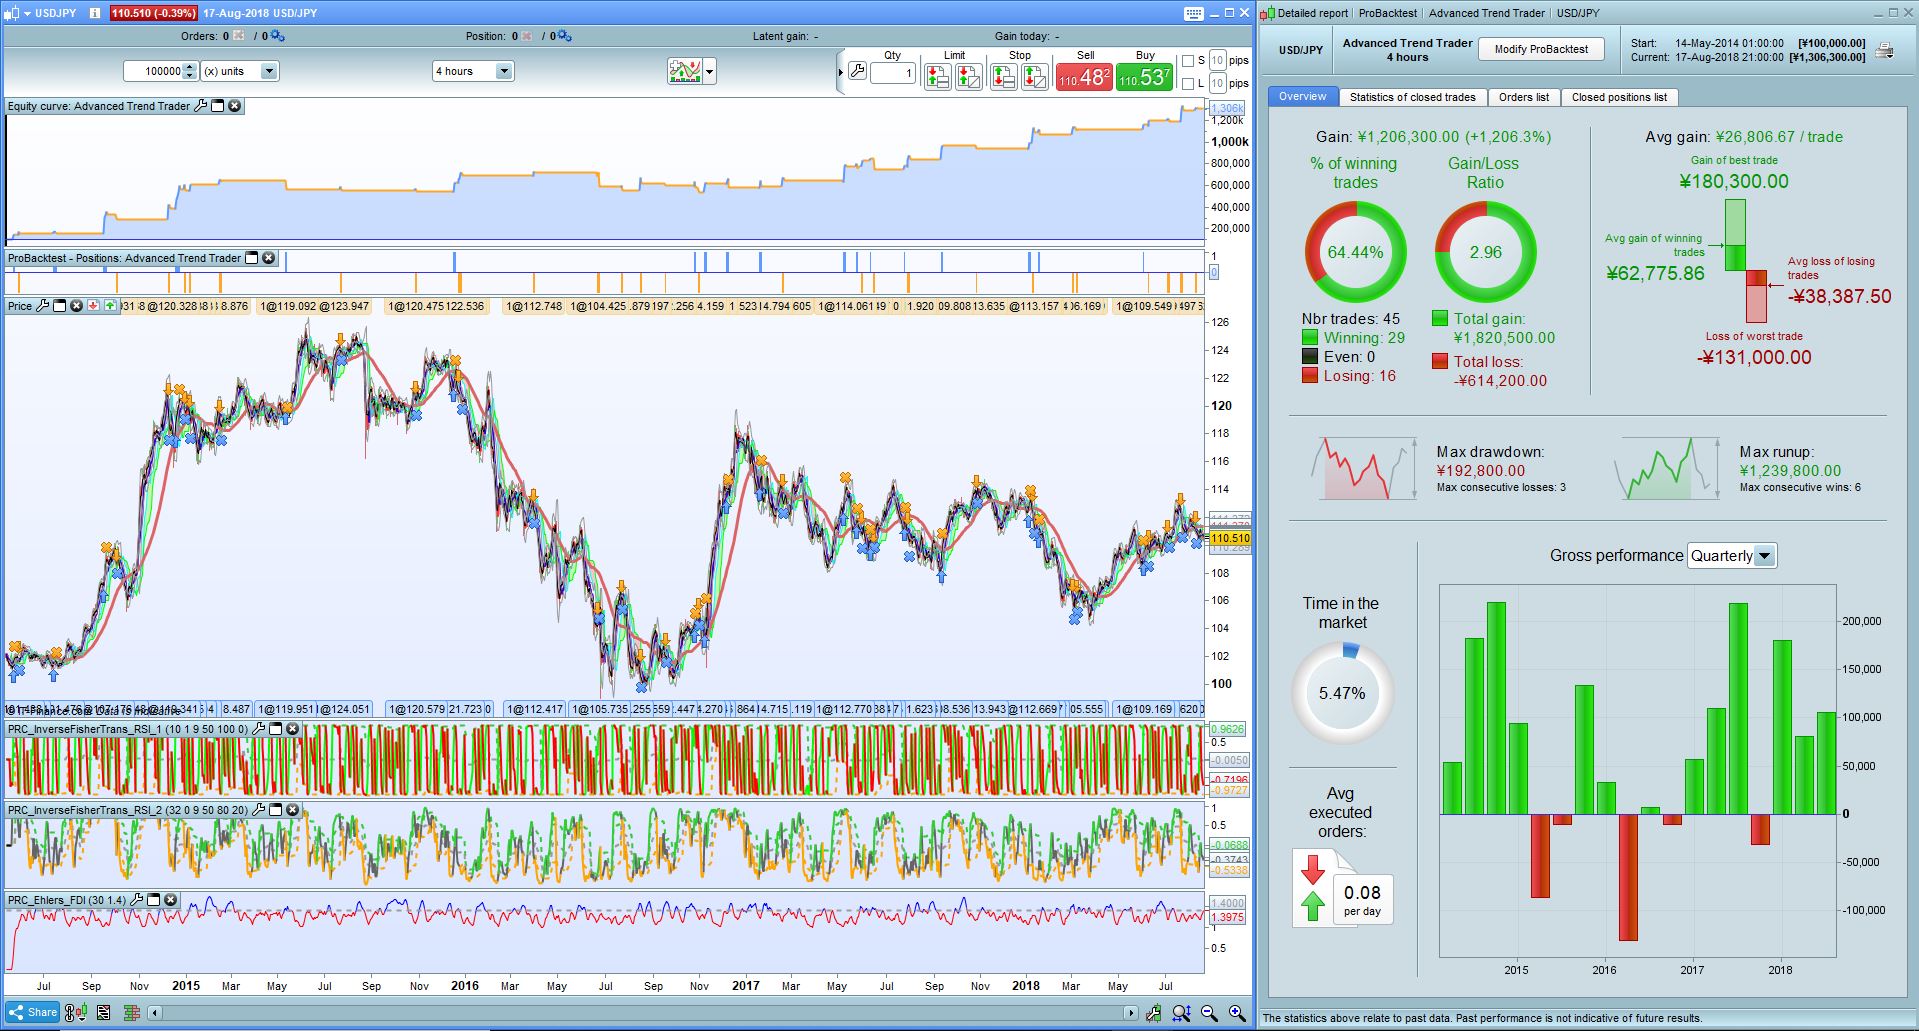1919x1031 pixels.
Task: Open the Orders list tab
Action: 1523,97
